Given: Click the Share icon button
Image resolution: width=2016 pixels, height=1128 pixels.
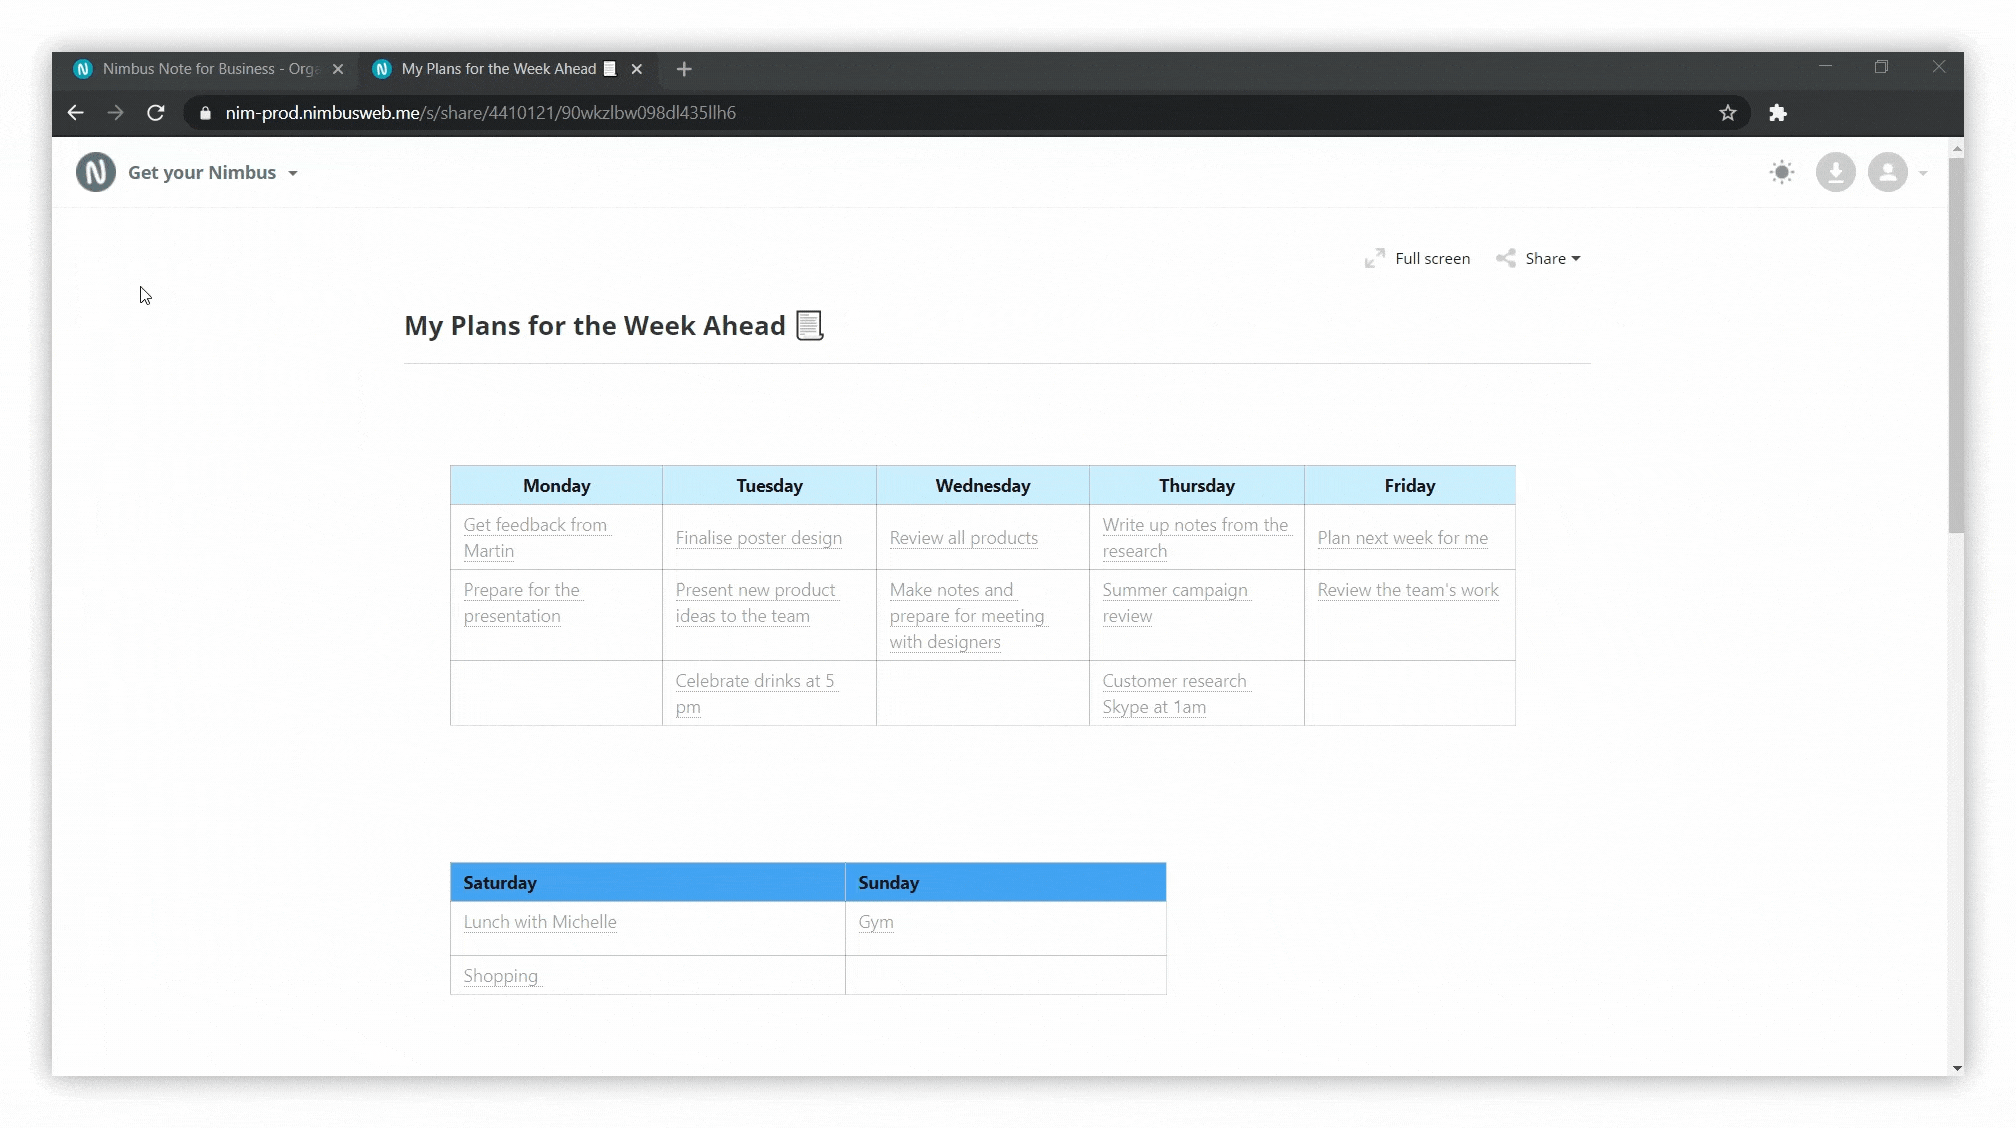Looking at the screenshot, I should click(1509, 259).
